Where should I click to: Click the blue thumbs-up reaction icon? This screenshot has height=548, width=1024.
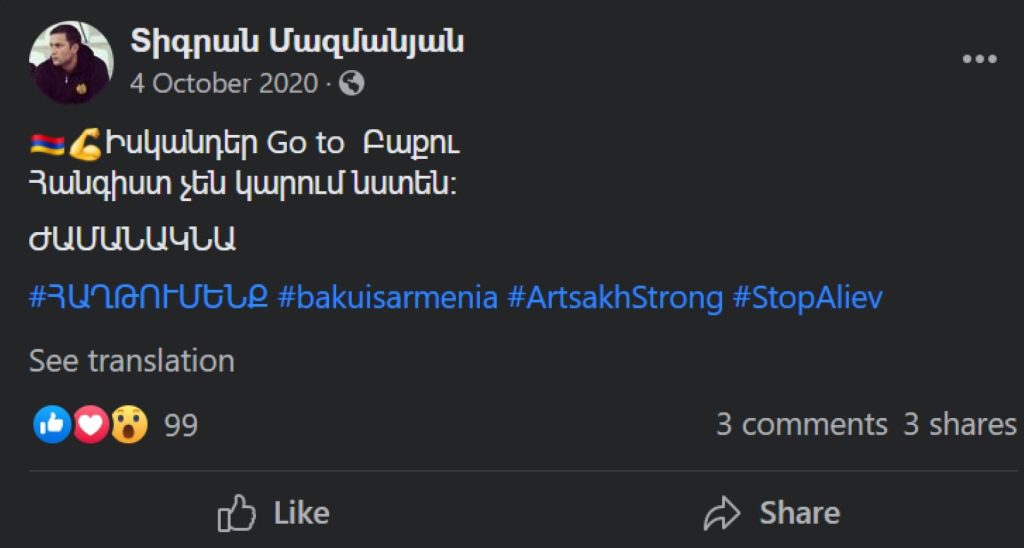[x=51, y=425]
